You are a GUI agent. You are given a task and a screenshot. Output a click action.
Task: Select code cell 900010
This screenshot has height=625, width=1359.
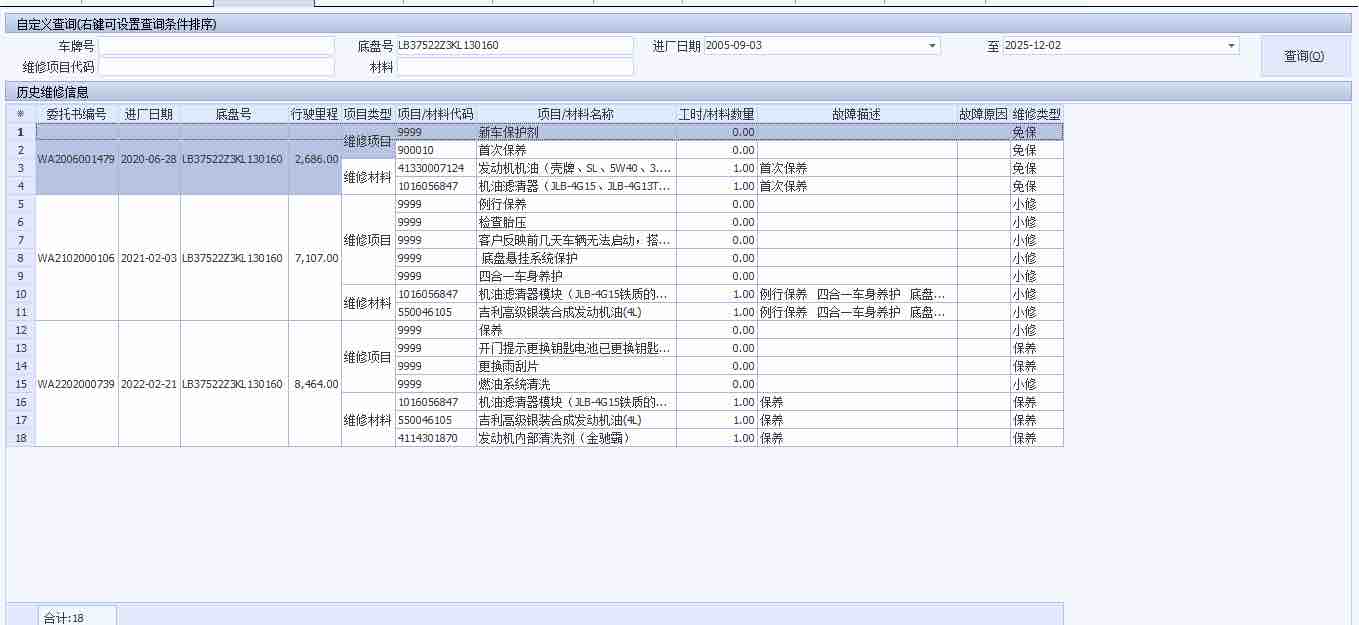pos(436,150)
